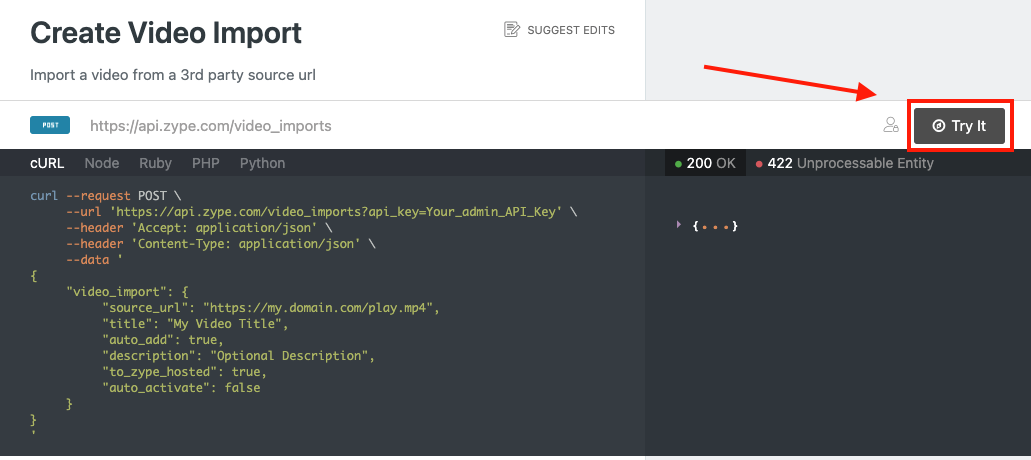Click the Try It button

point(959,126)
